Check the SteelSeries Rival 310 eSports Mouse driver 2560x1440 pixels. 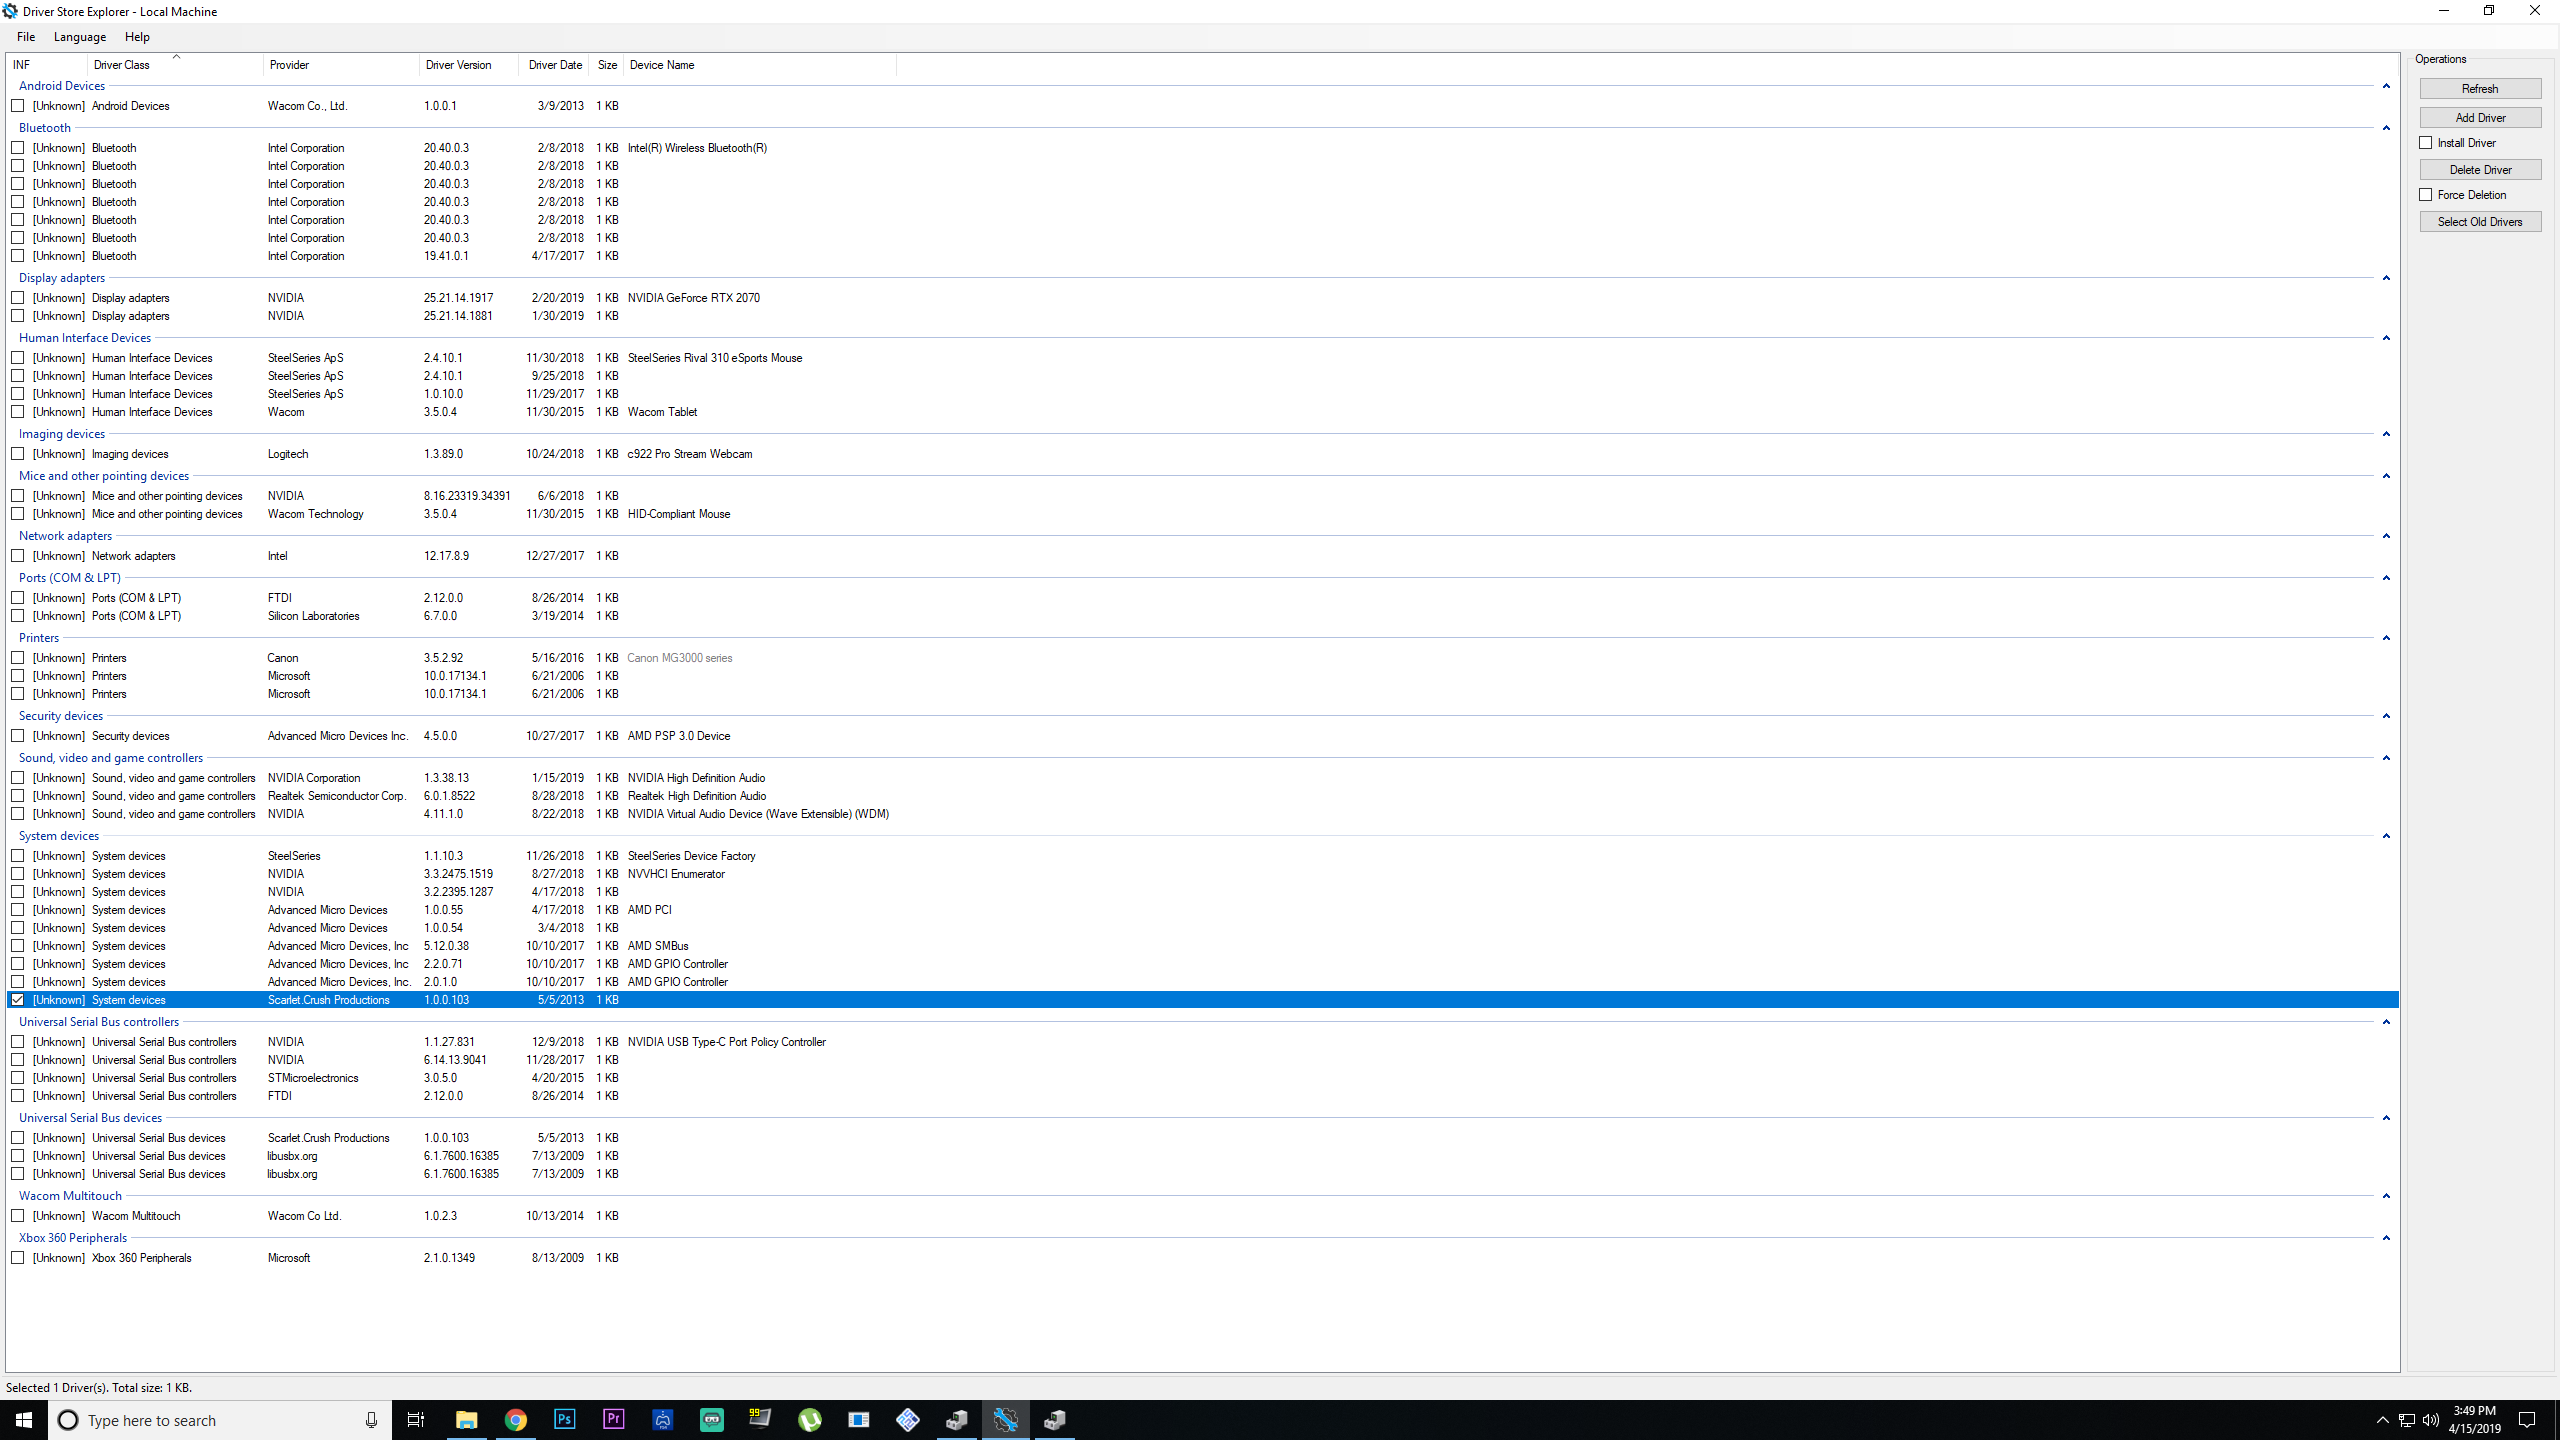[18, 358]
